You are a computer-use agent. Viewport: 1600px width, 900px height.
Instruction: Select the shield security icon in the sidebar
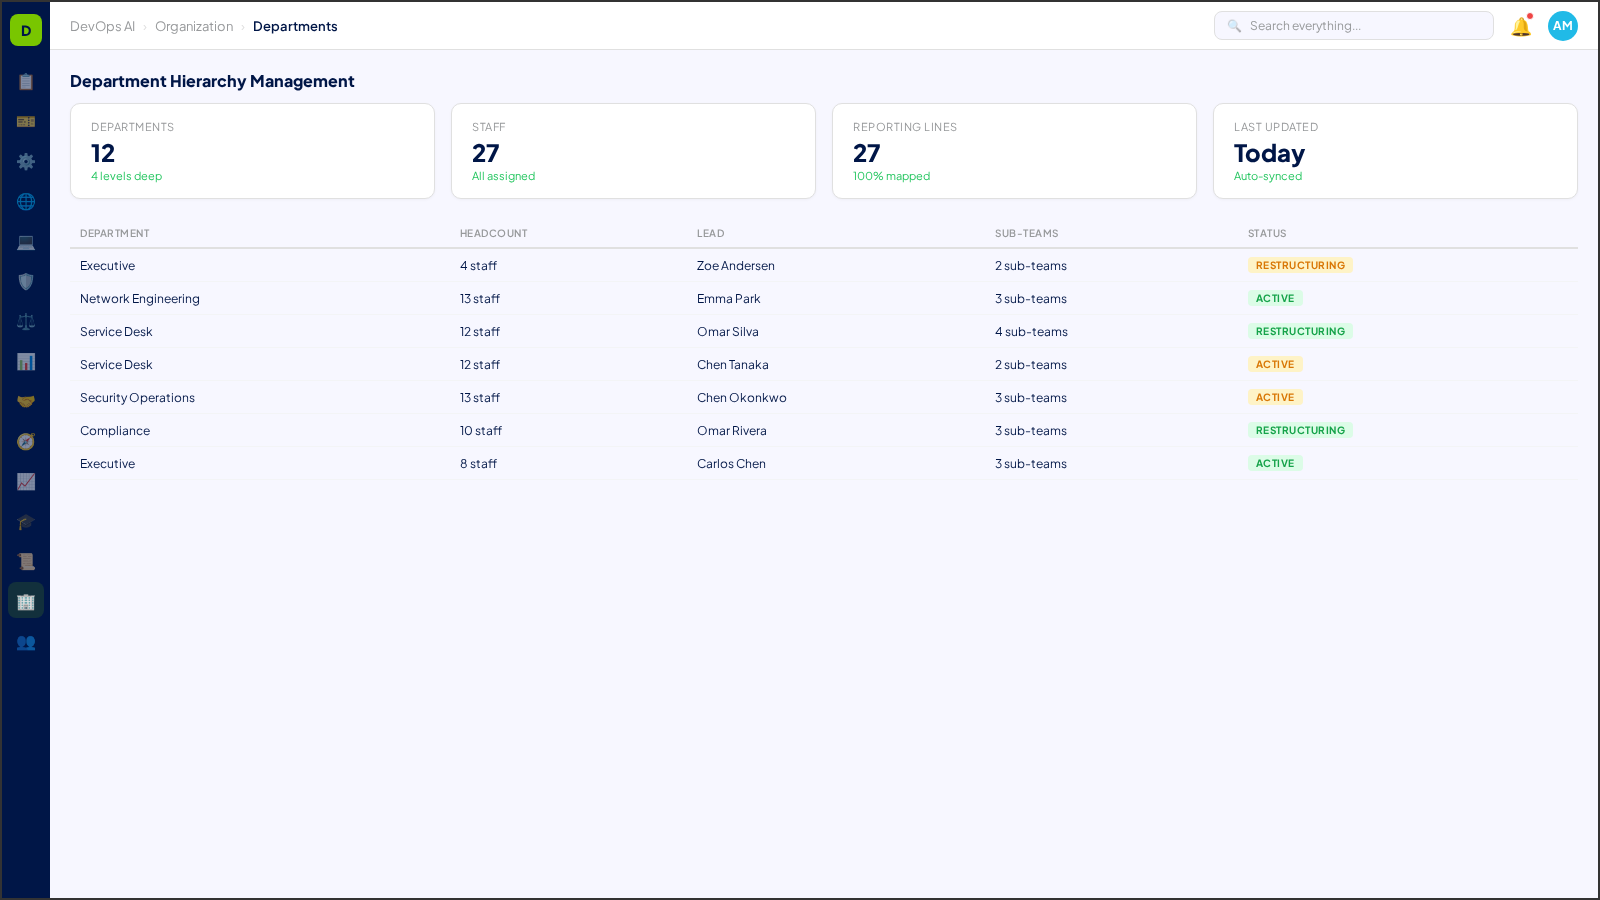coord(26,281)
